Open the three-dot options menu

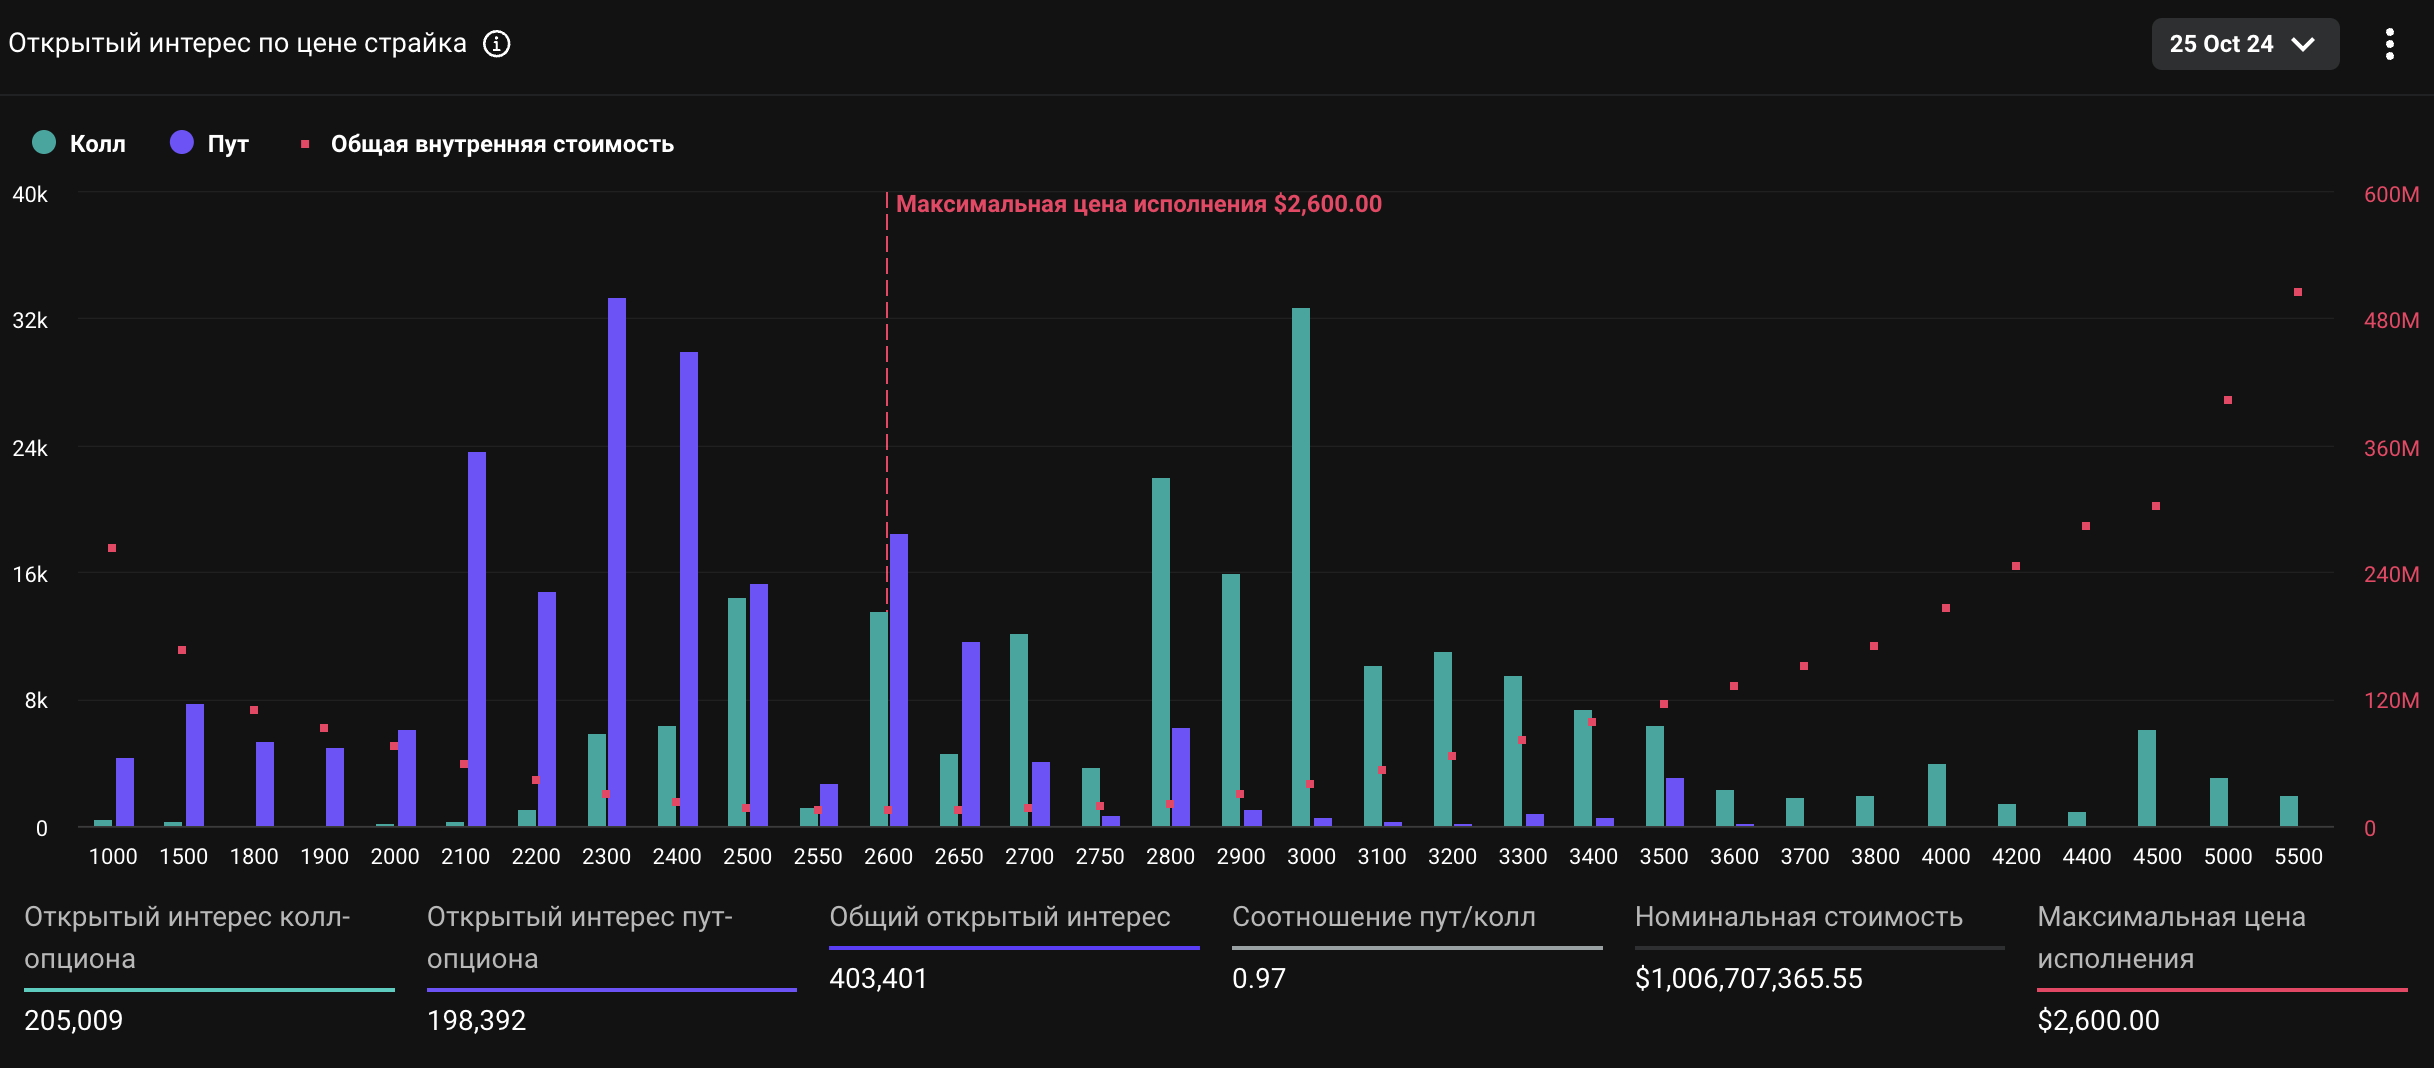coord(2389,44)
